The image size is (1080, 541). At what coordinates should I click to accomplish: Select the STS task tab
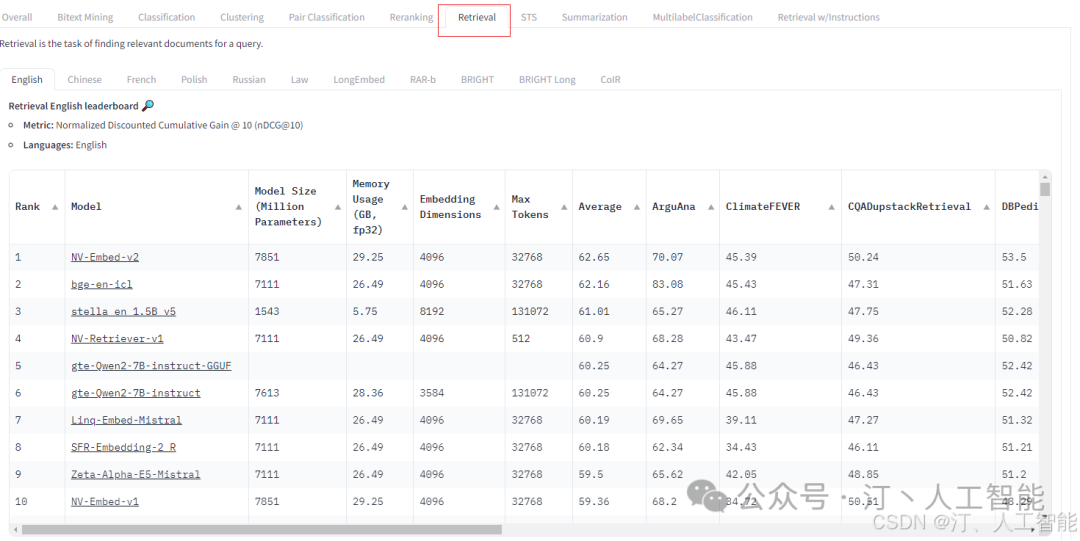click(528, 17)
